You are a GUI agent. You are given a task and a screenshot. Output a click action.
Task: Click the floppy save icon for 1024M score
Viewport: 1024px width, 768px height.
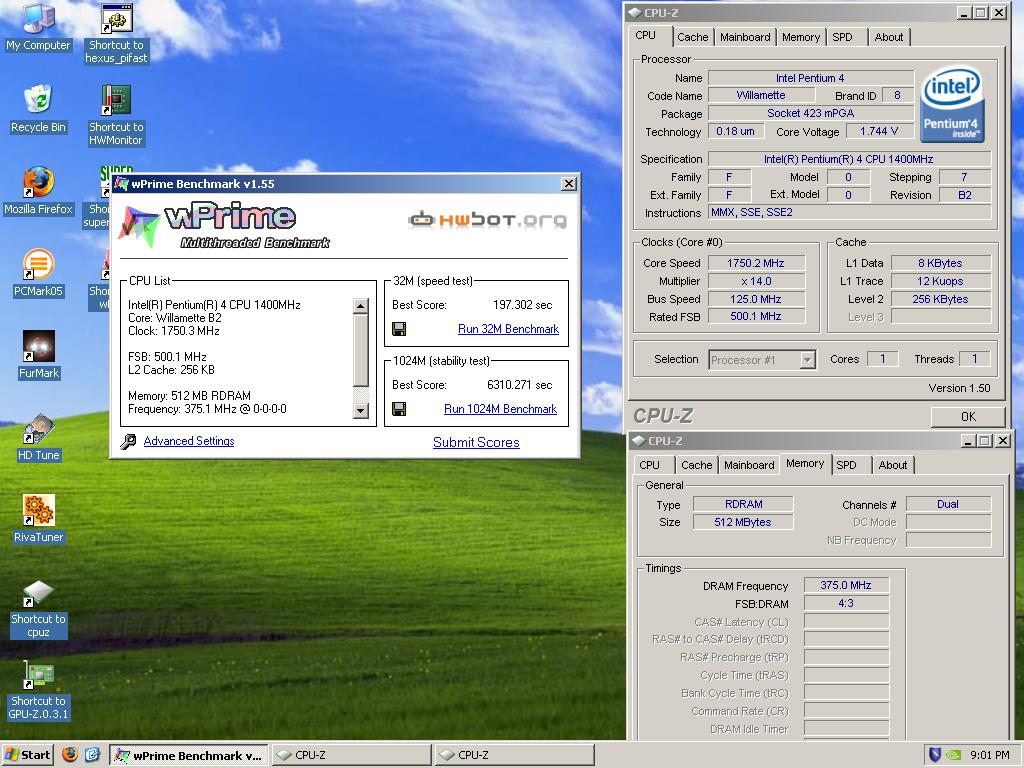pos(399,409)
